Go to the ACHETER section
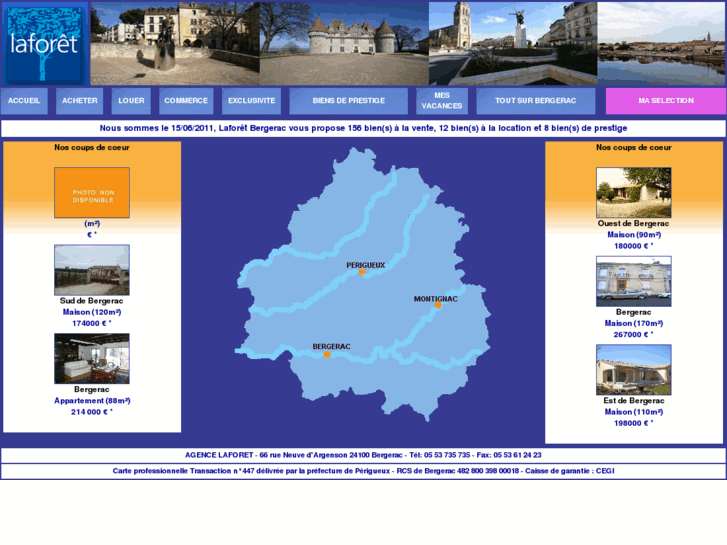The height and width of the screenshot is (545, 727). pos(80,101)
